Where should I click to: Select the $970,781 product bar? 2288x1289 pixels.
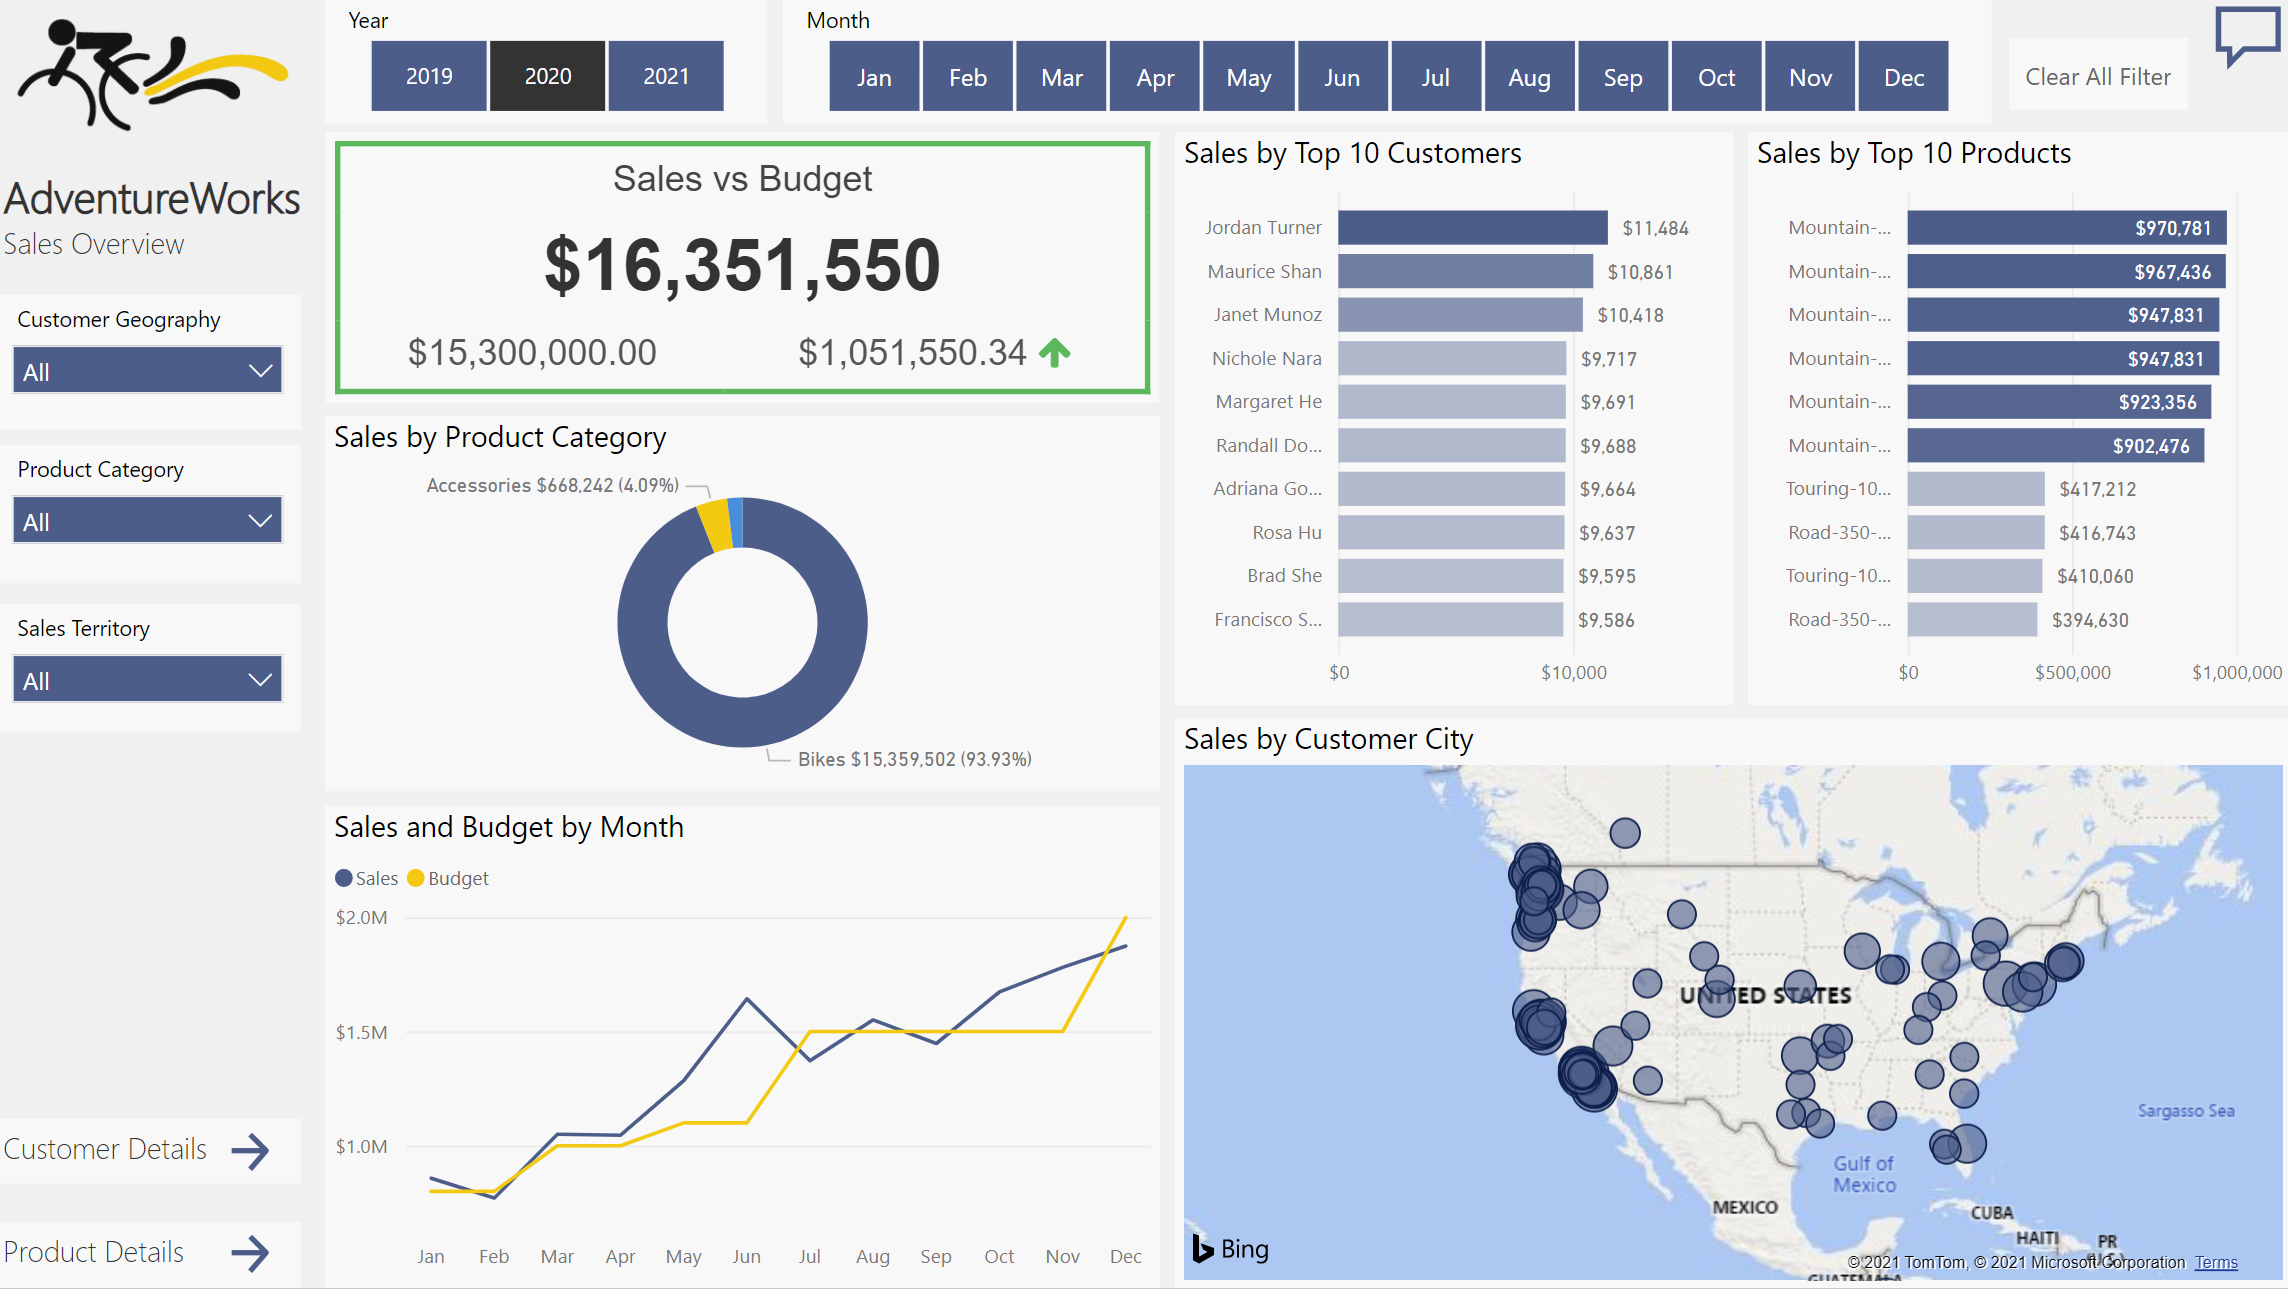pyautogui.click(x=2067, y=228)
